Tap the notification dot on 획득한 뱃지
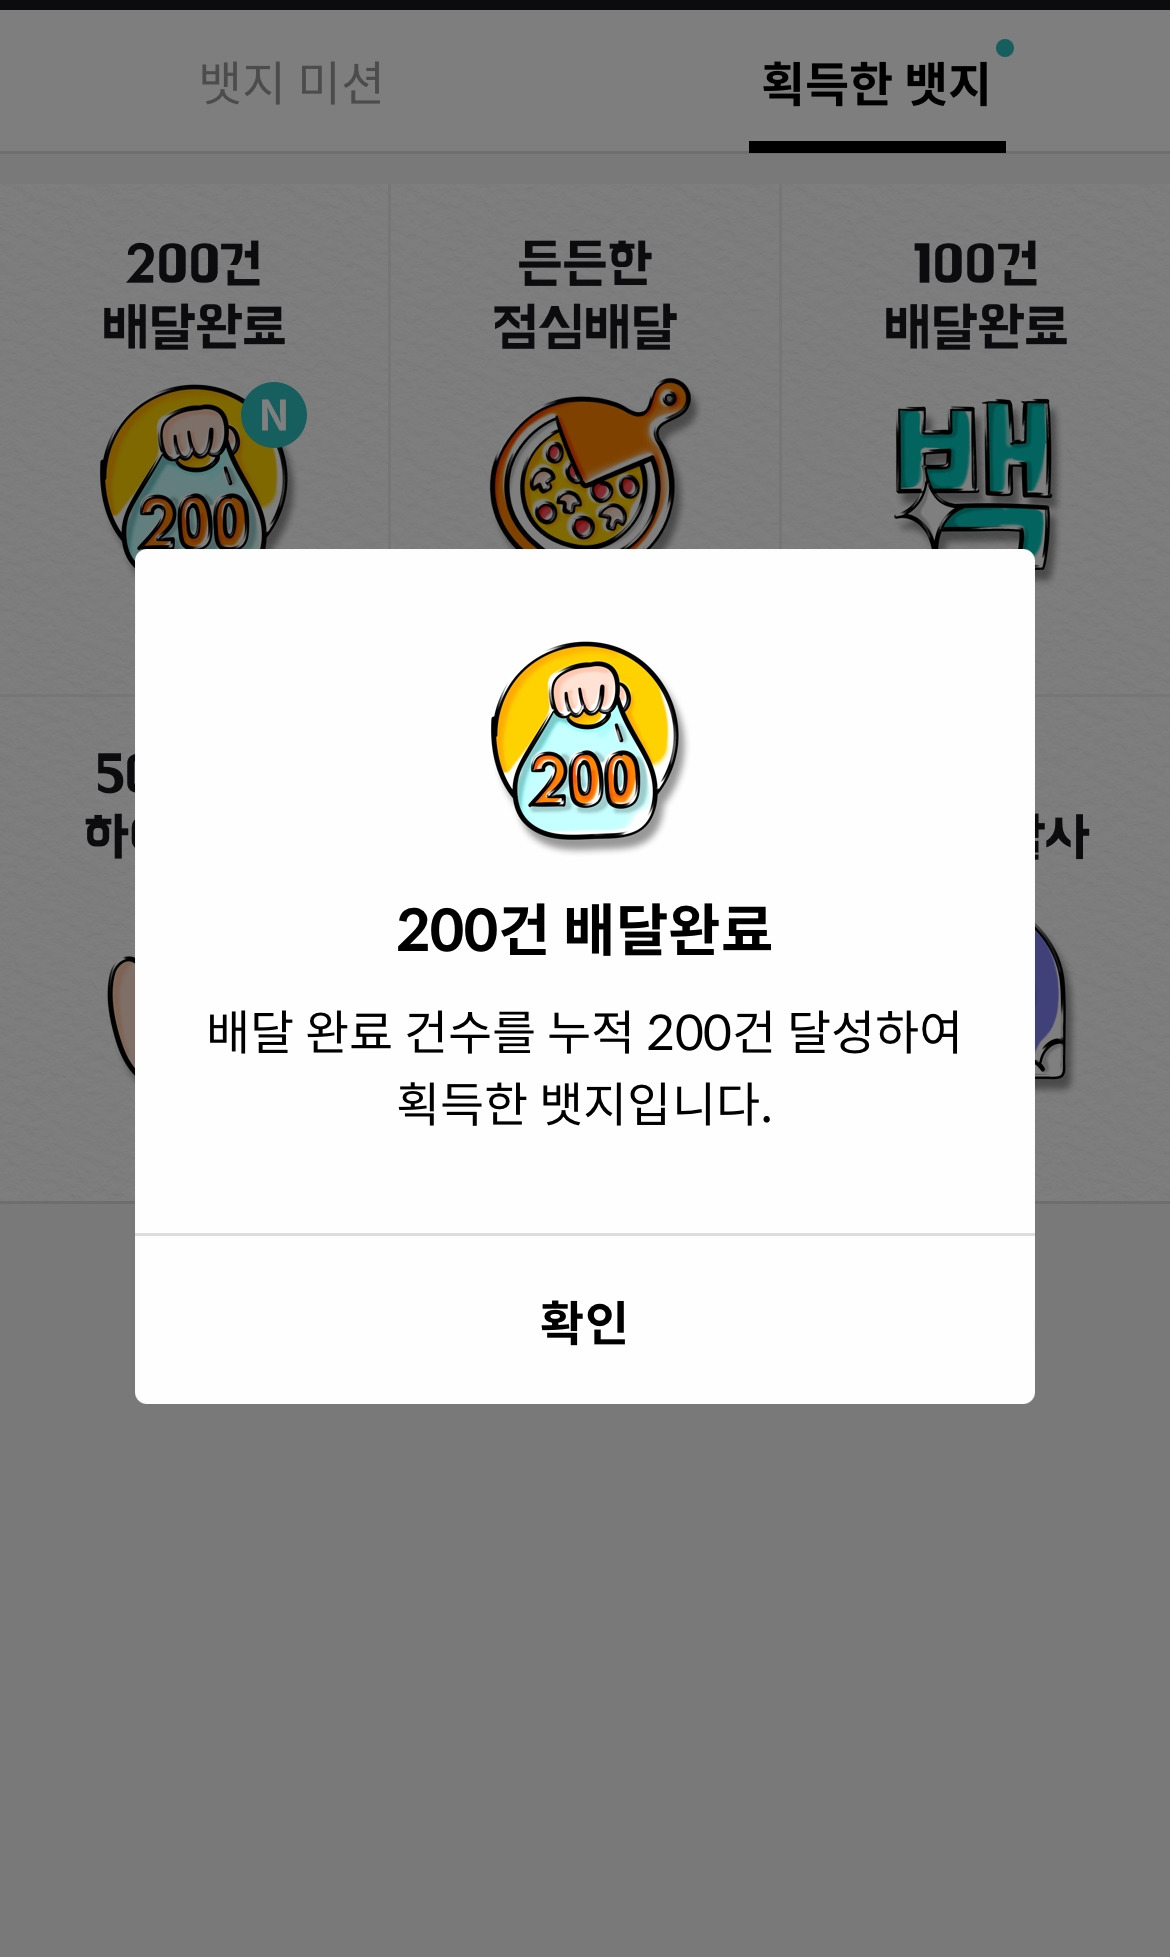The image size is (1170, 1957). (x=1005, y=48)
